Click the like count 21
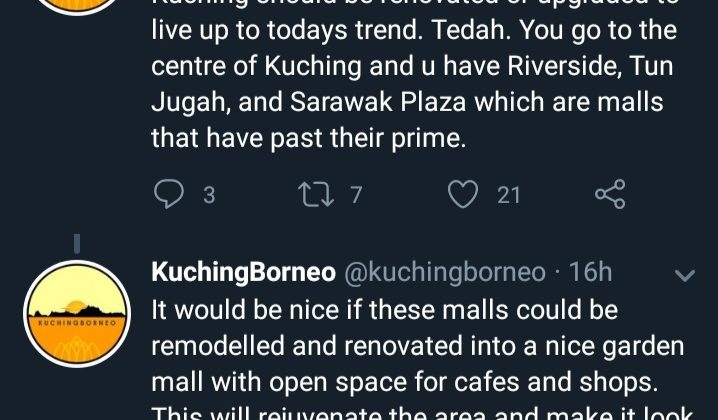Viewport: 718px width, 420px height. (x=509, y=196)
